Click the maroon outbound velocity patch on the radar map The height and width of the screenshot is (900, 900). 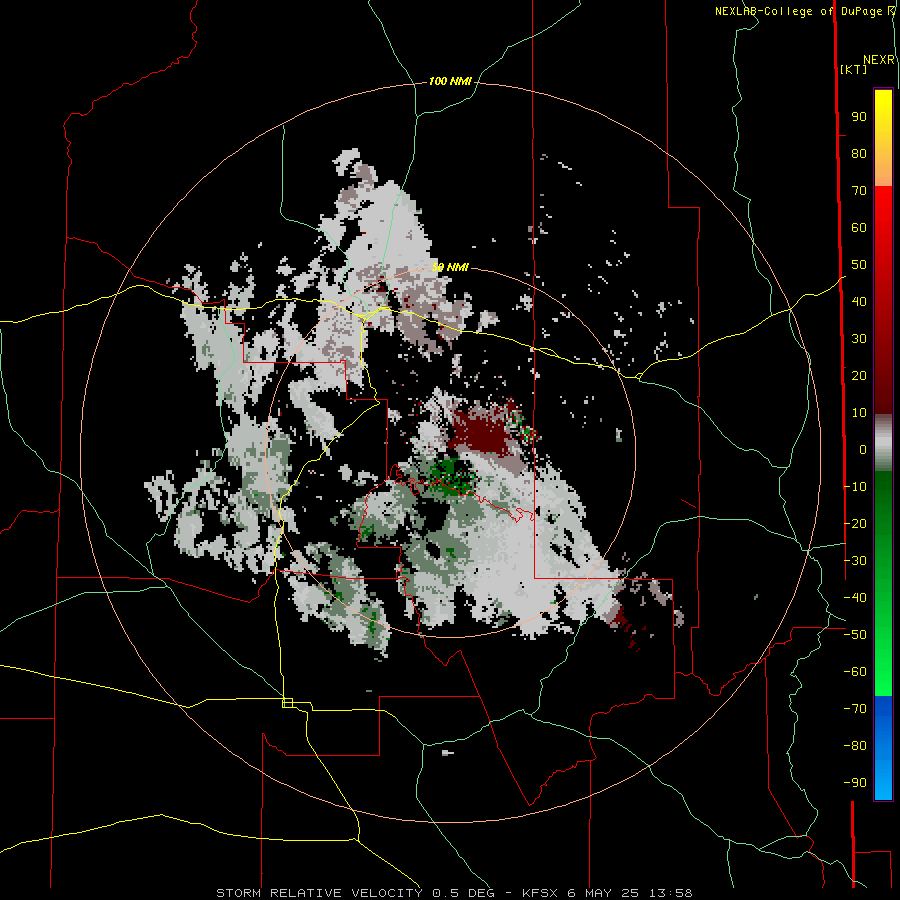pyautogui.click(x=479, y=432)
